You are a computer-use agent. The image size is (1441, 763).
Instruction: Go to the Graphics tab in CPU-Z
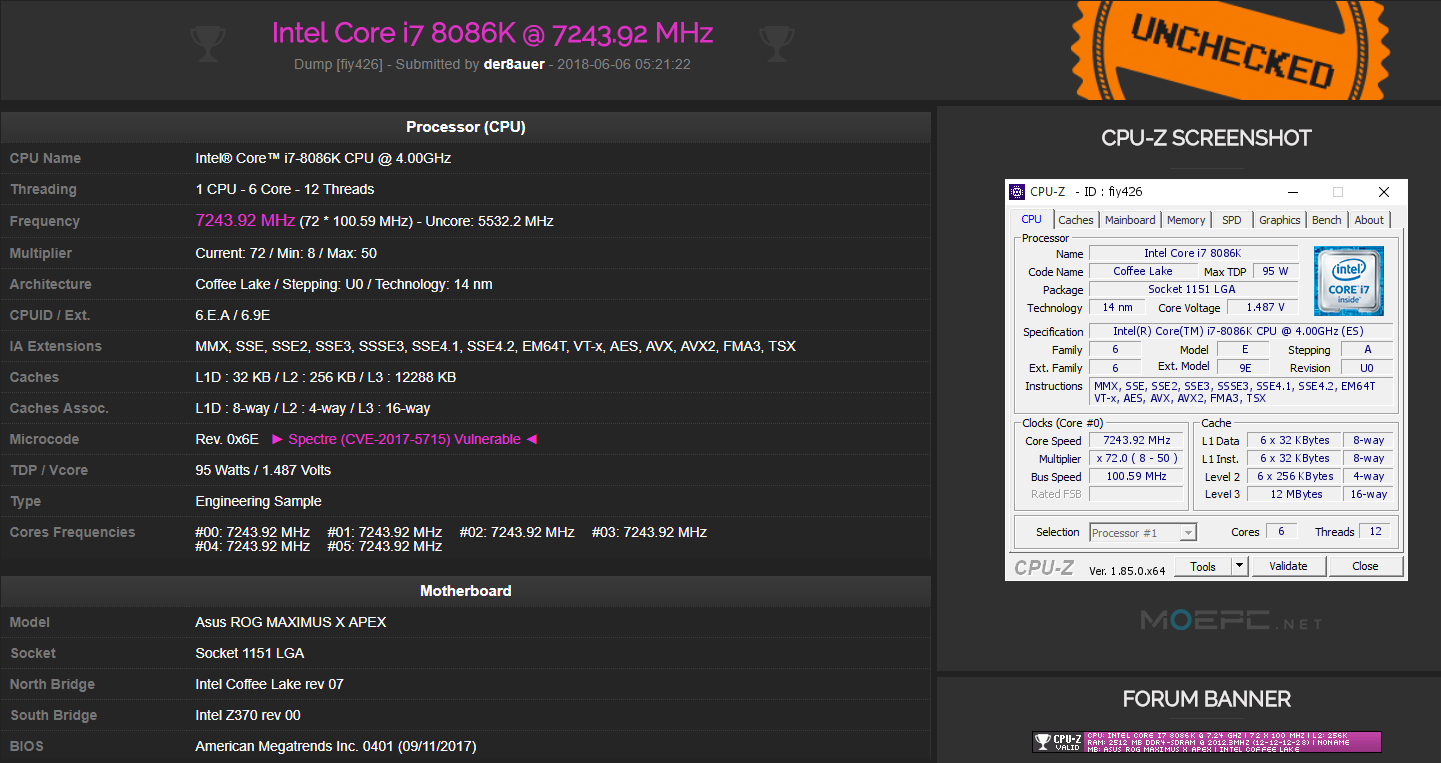tap(1280, 220)
